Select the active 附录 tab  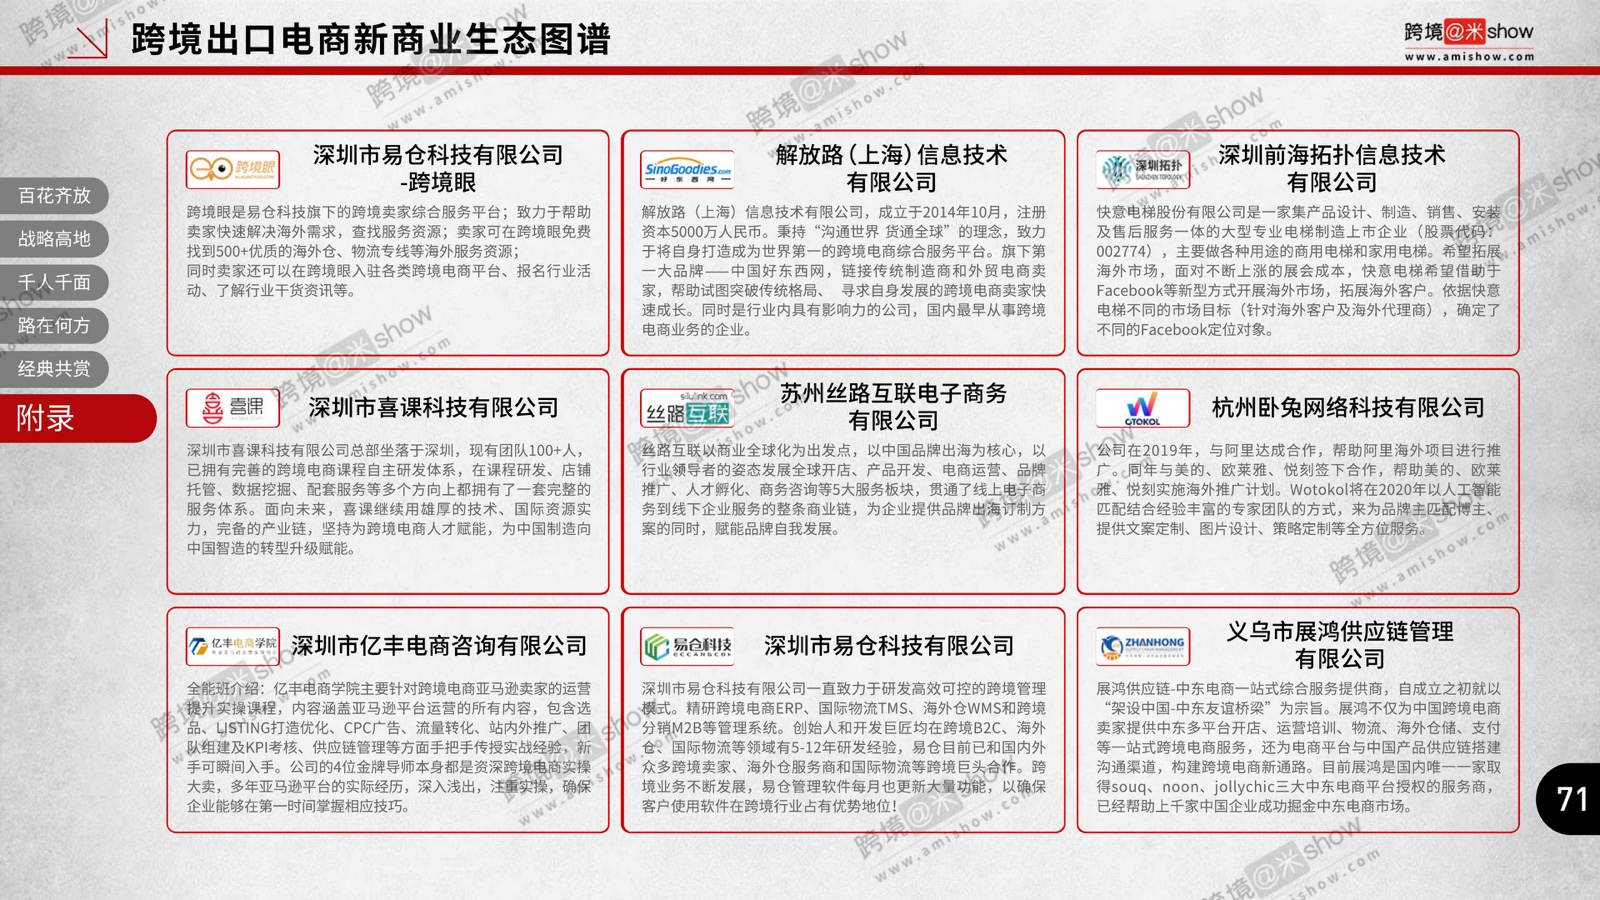pos(77,418)
